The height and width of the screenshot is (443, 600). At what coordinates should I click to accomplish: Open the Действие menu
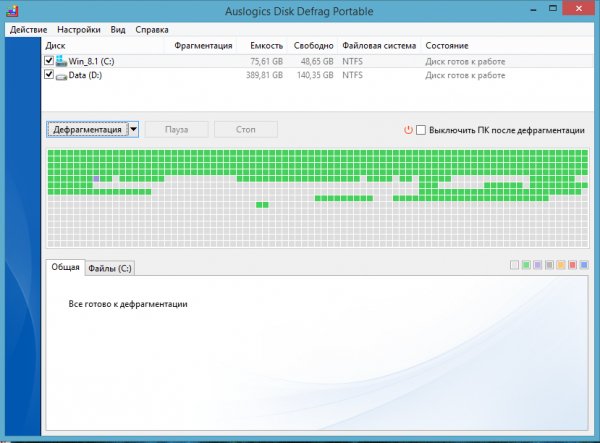[x=28, y=29]
